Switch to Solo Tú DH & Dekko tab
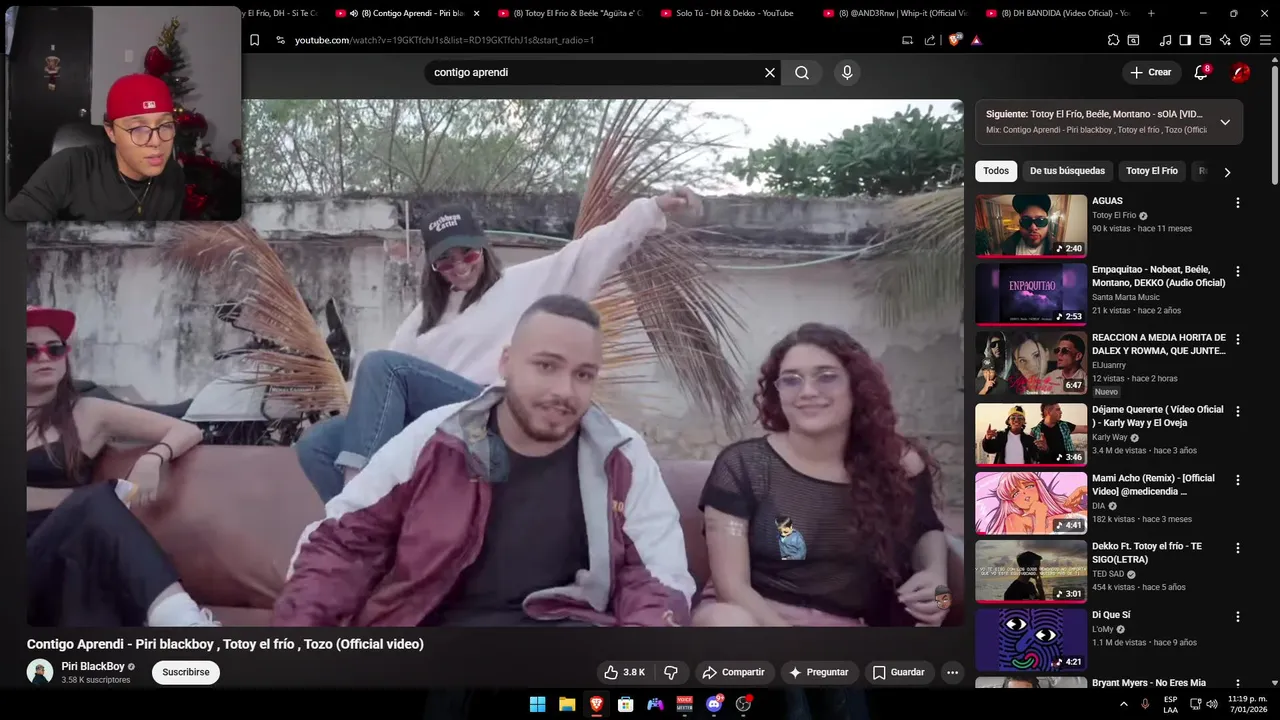 click(x=735, y=13)
